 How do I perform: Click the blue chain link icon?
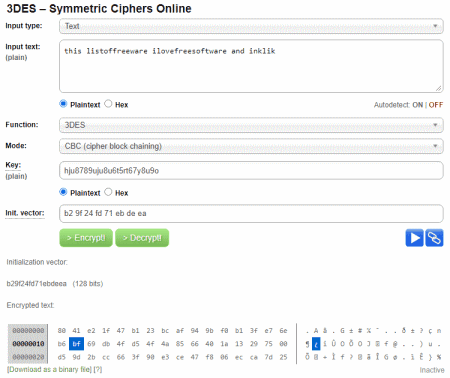[x=434, y=238]
